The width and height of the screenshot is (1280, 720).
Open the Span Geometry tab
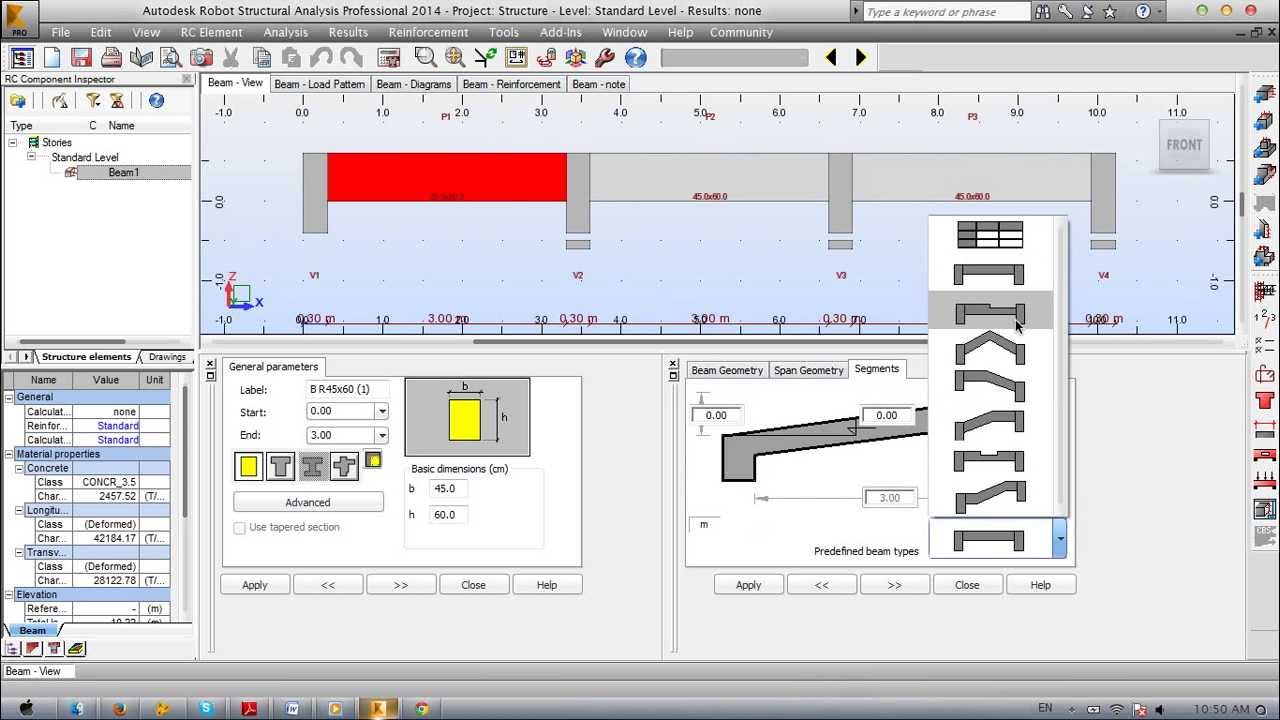pyautogui.click(x=808, y=370)
